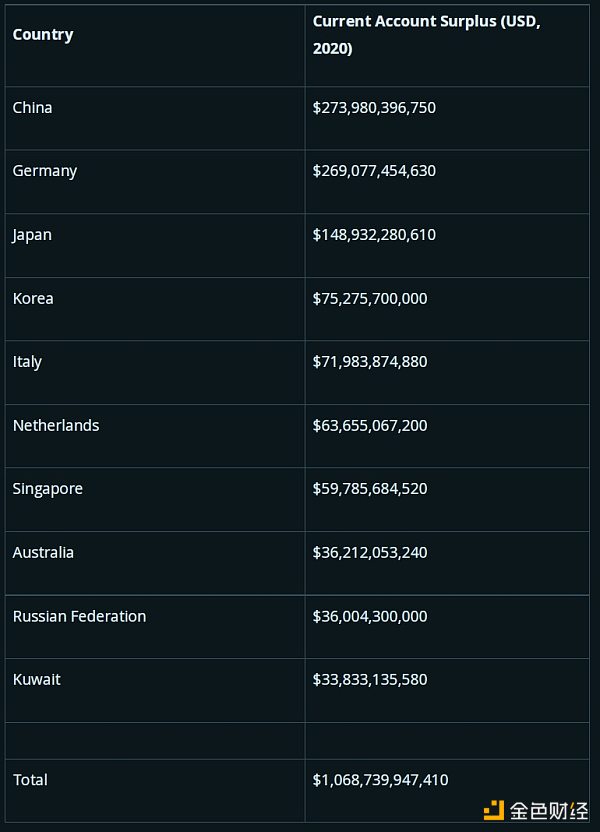Select Japan's $148,932,280,610 figure
Image resolution: width=600 pixels, height=832 pixels.
374,235
